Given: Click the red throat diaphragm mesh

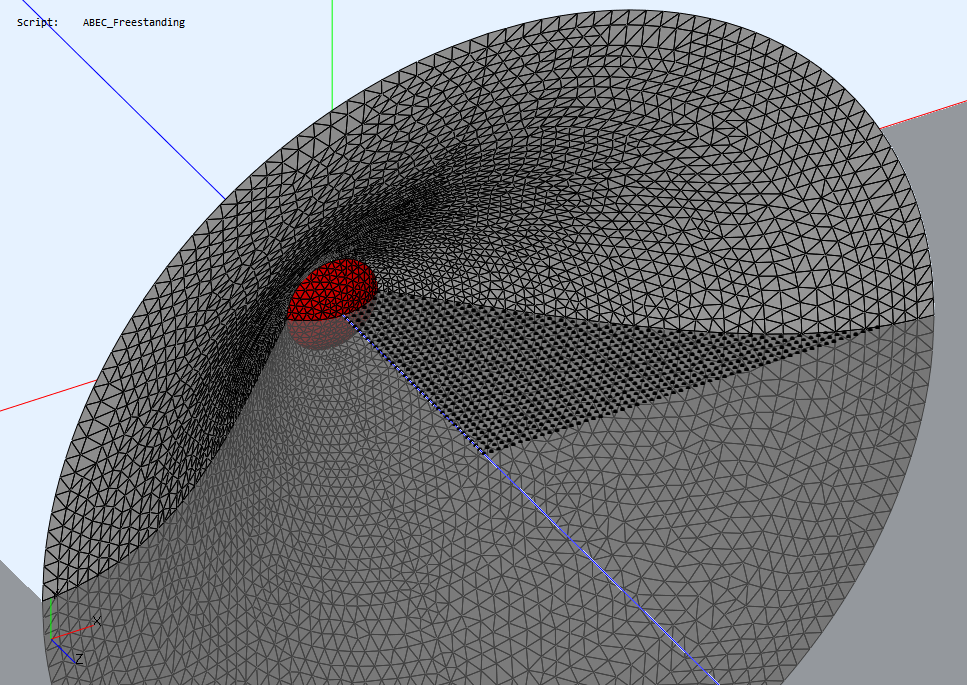Looking at the screenshot, I should tap(332, 290).
